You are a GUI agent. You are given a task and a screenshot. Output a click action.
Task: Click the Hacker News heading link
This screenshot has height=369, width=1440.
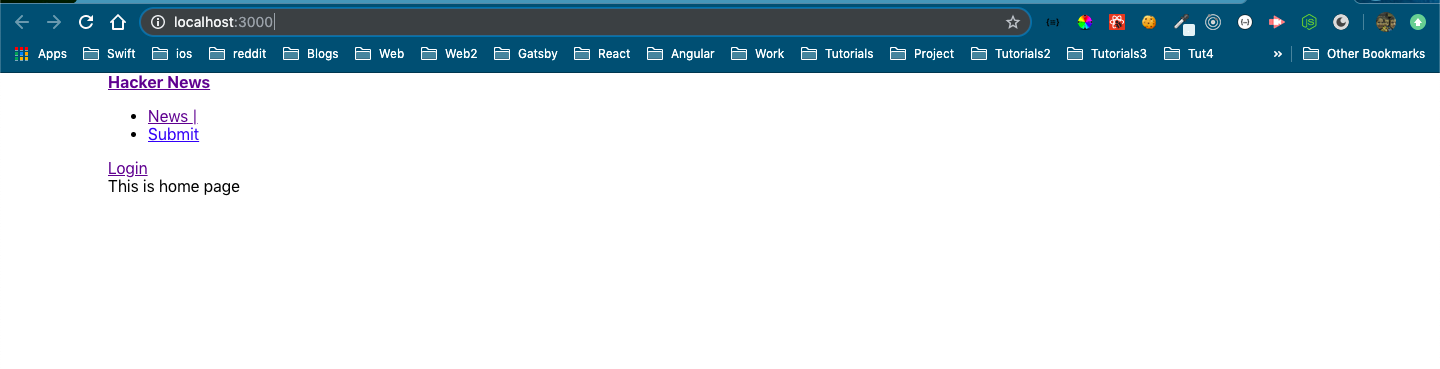[159, 82]
